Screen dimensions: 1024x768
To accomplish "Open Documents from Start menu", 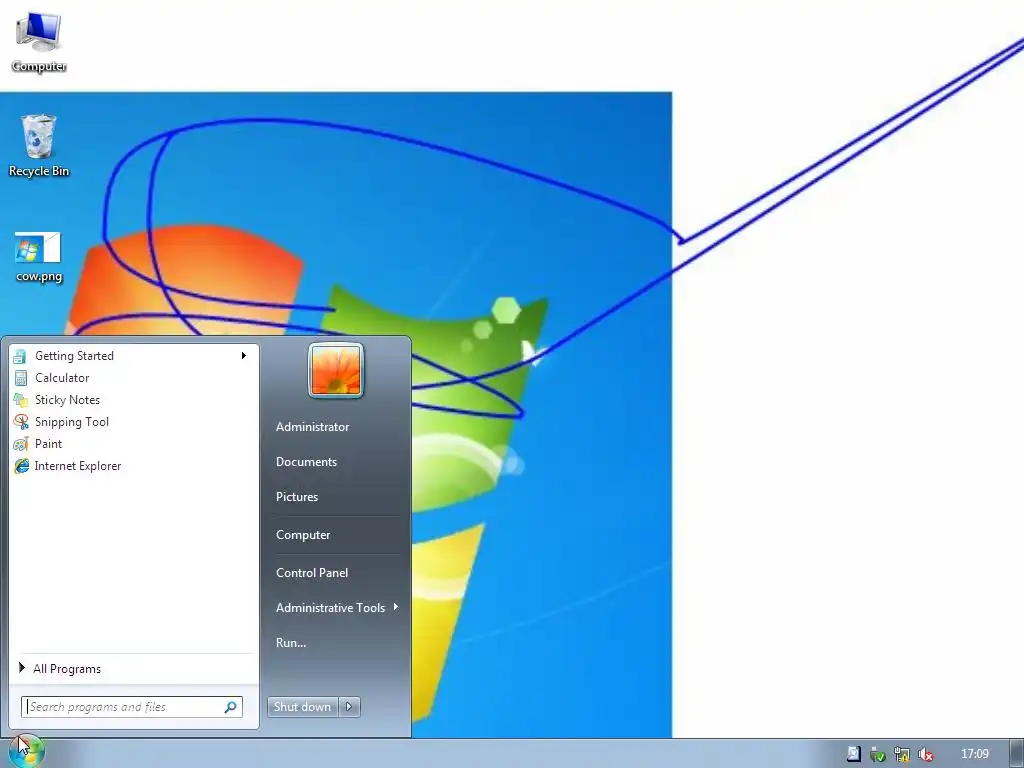I will (x=306, y=462).
